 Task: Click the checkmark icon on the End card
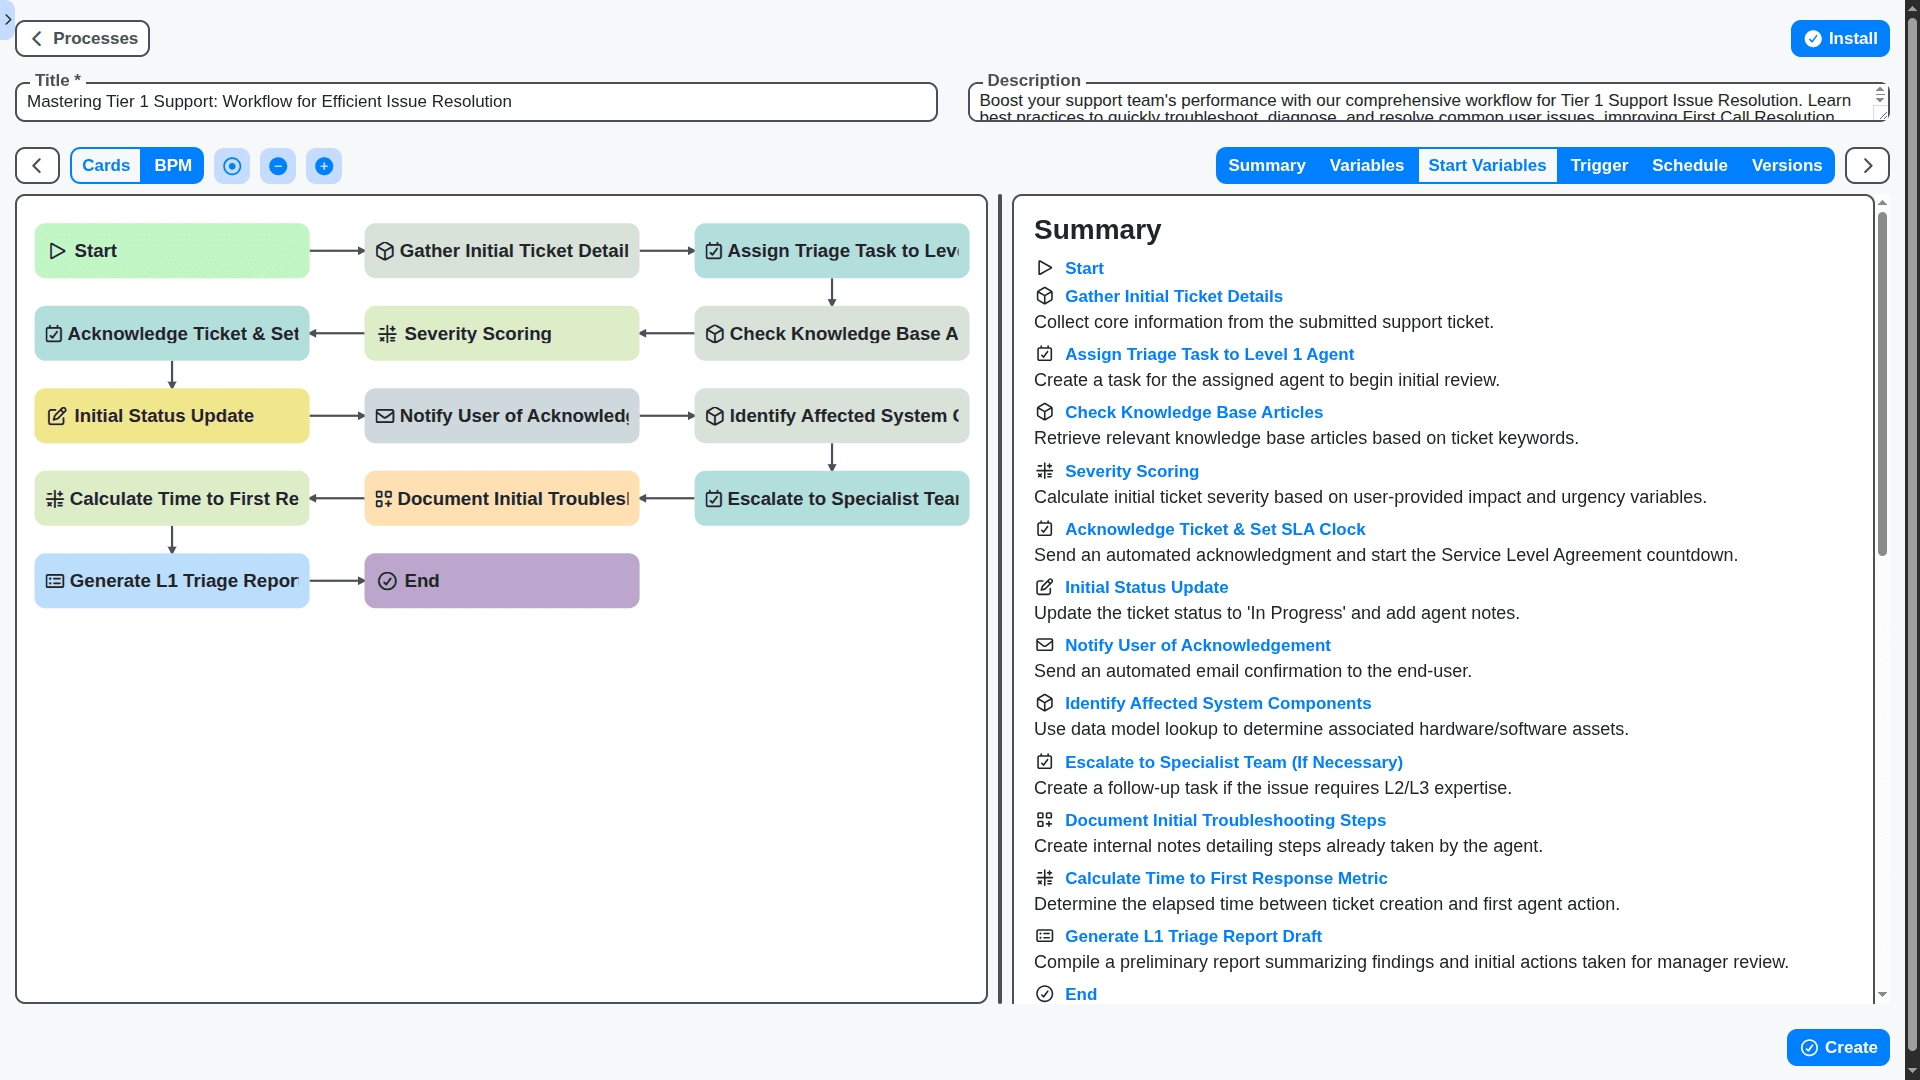click(387, 580)
